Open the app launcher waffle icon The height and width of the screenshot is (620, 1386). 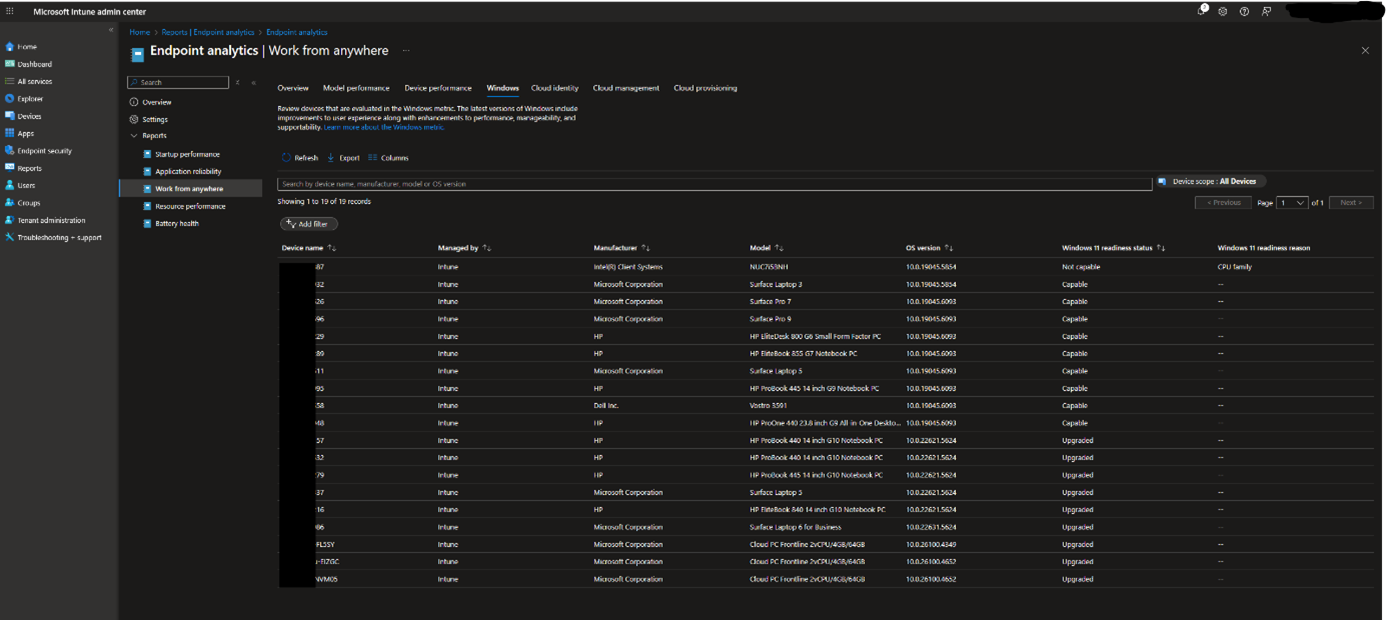tap(10, 11)
